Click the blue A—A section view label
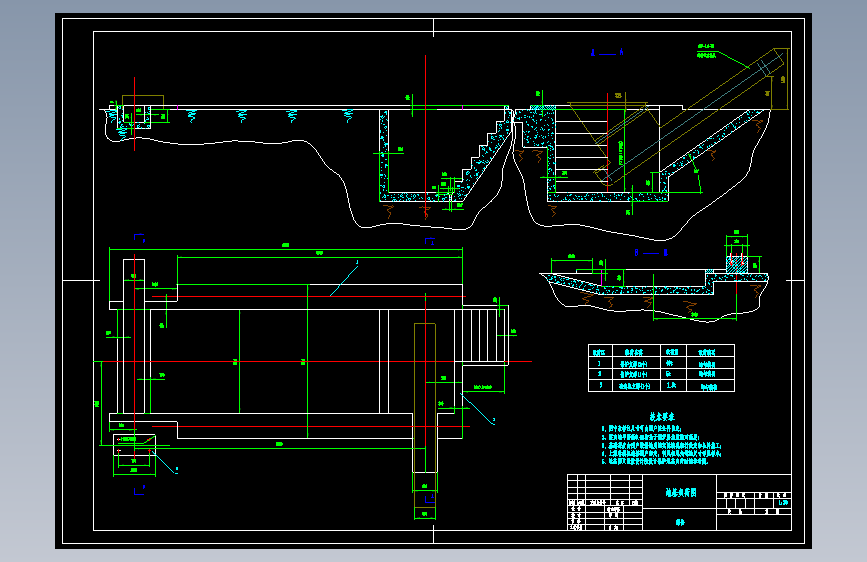This screenshot has height=562, width=867. point(607,53)
